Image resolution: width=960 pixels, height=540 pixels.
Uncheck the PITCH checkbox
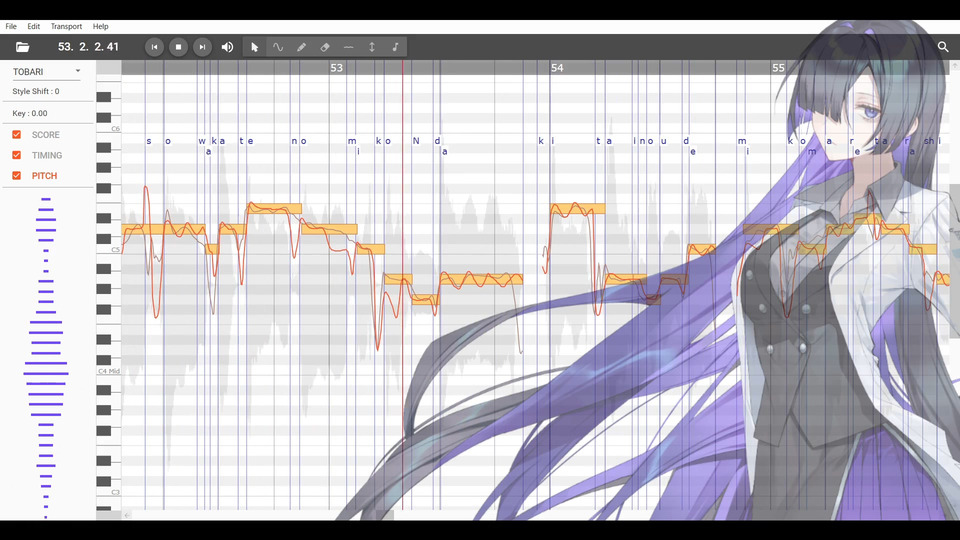pos(17,176)
